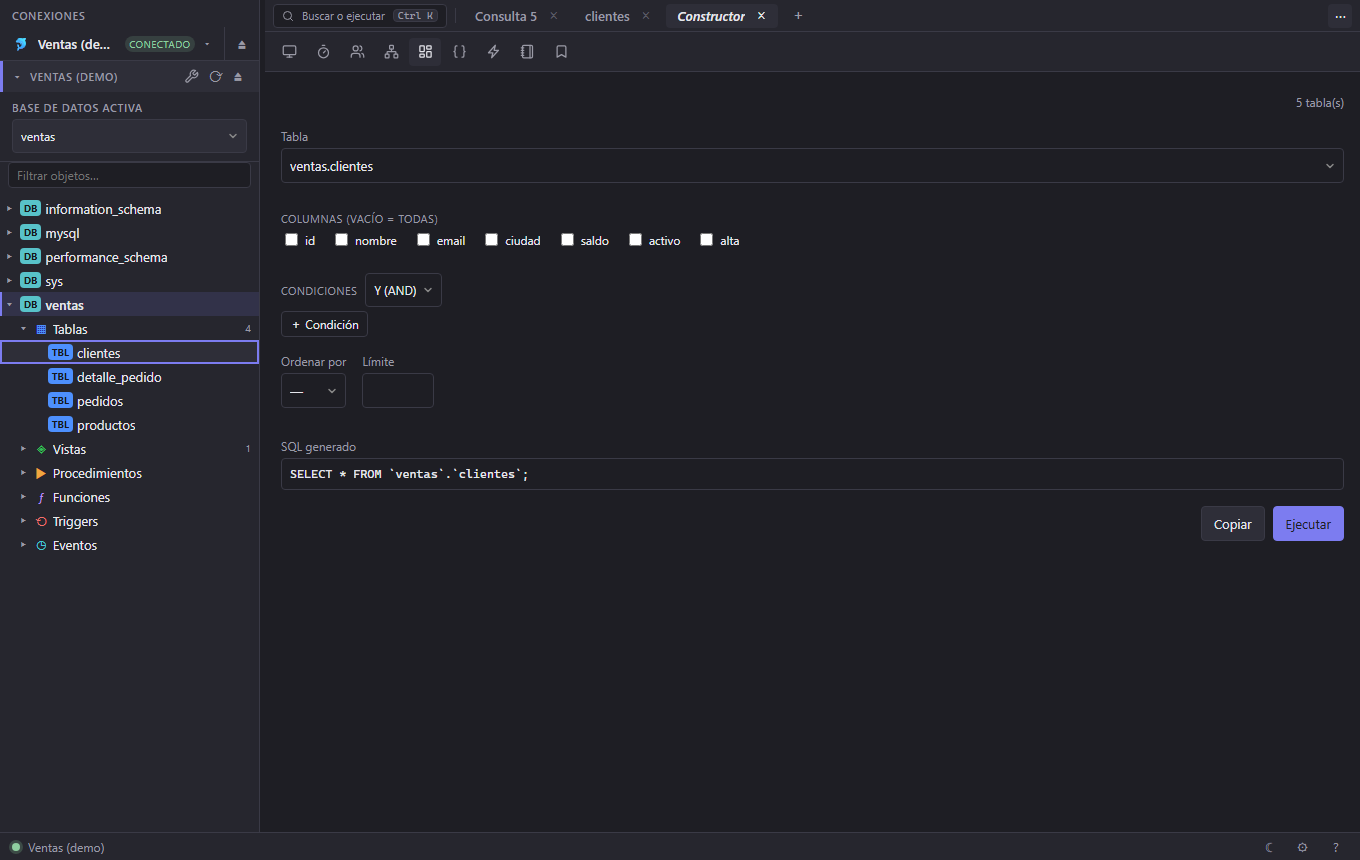Click the + Condición button
The width and height of the screenshot is (1360, 860).
click(325, 324)
